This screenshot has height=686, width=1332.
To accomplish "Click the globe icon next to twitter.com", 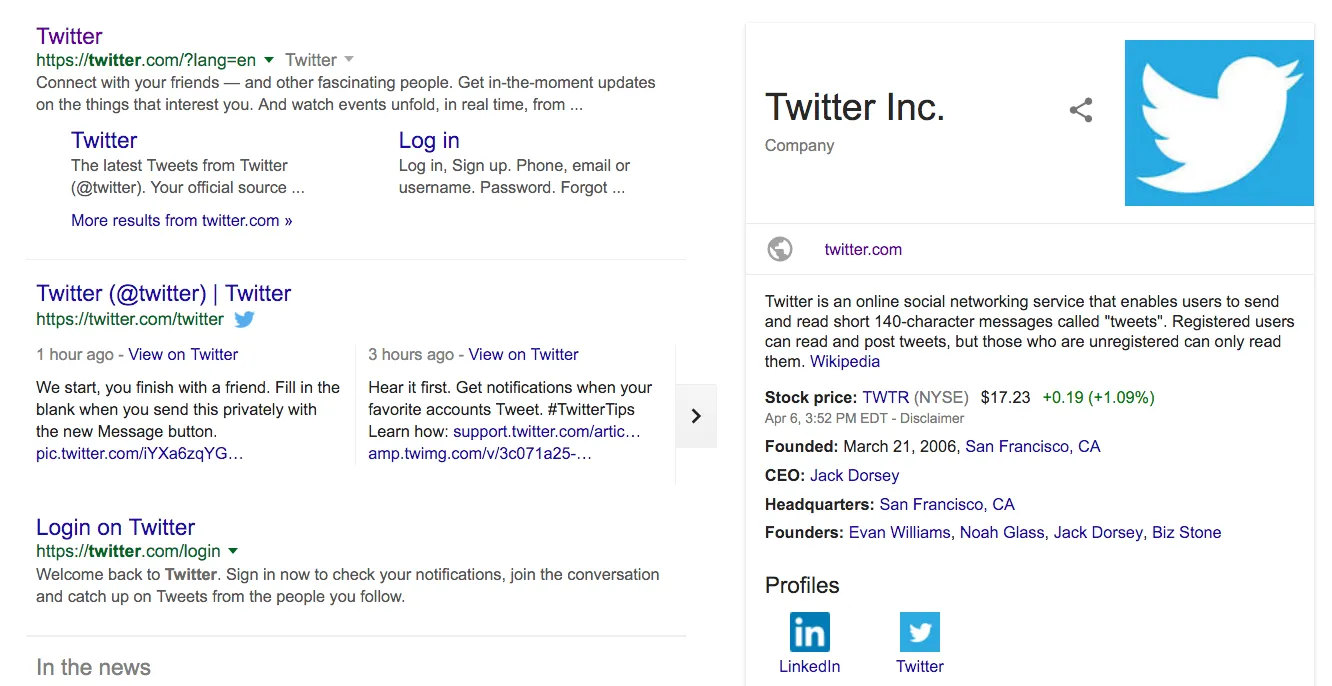I will click(x=780, y=249).
